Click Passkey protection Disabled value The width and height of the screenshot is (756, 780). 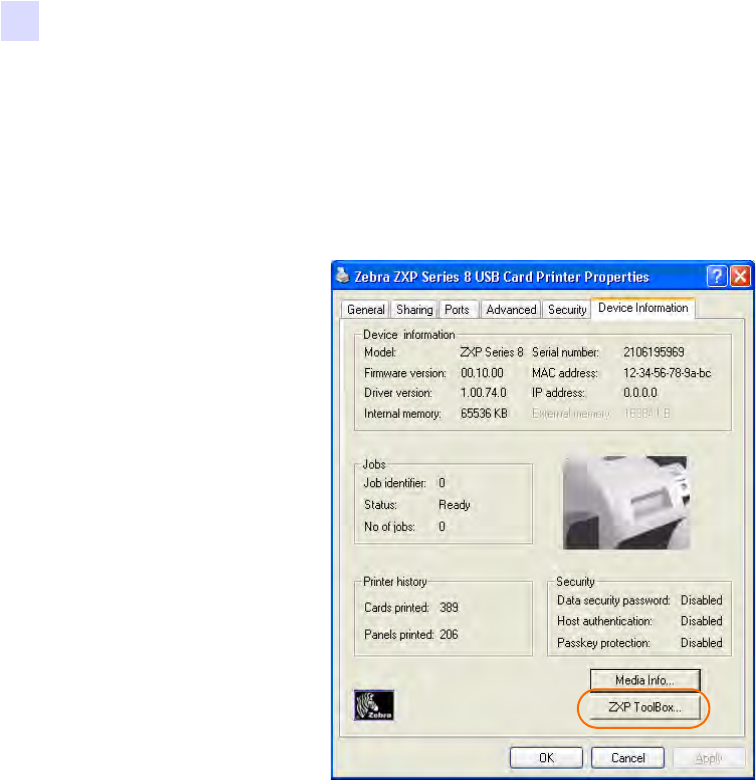coord(701,643)
